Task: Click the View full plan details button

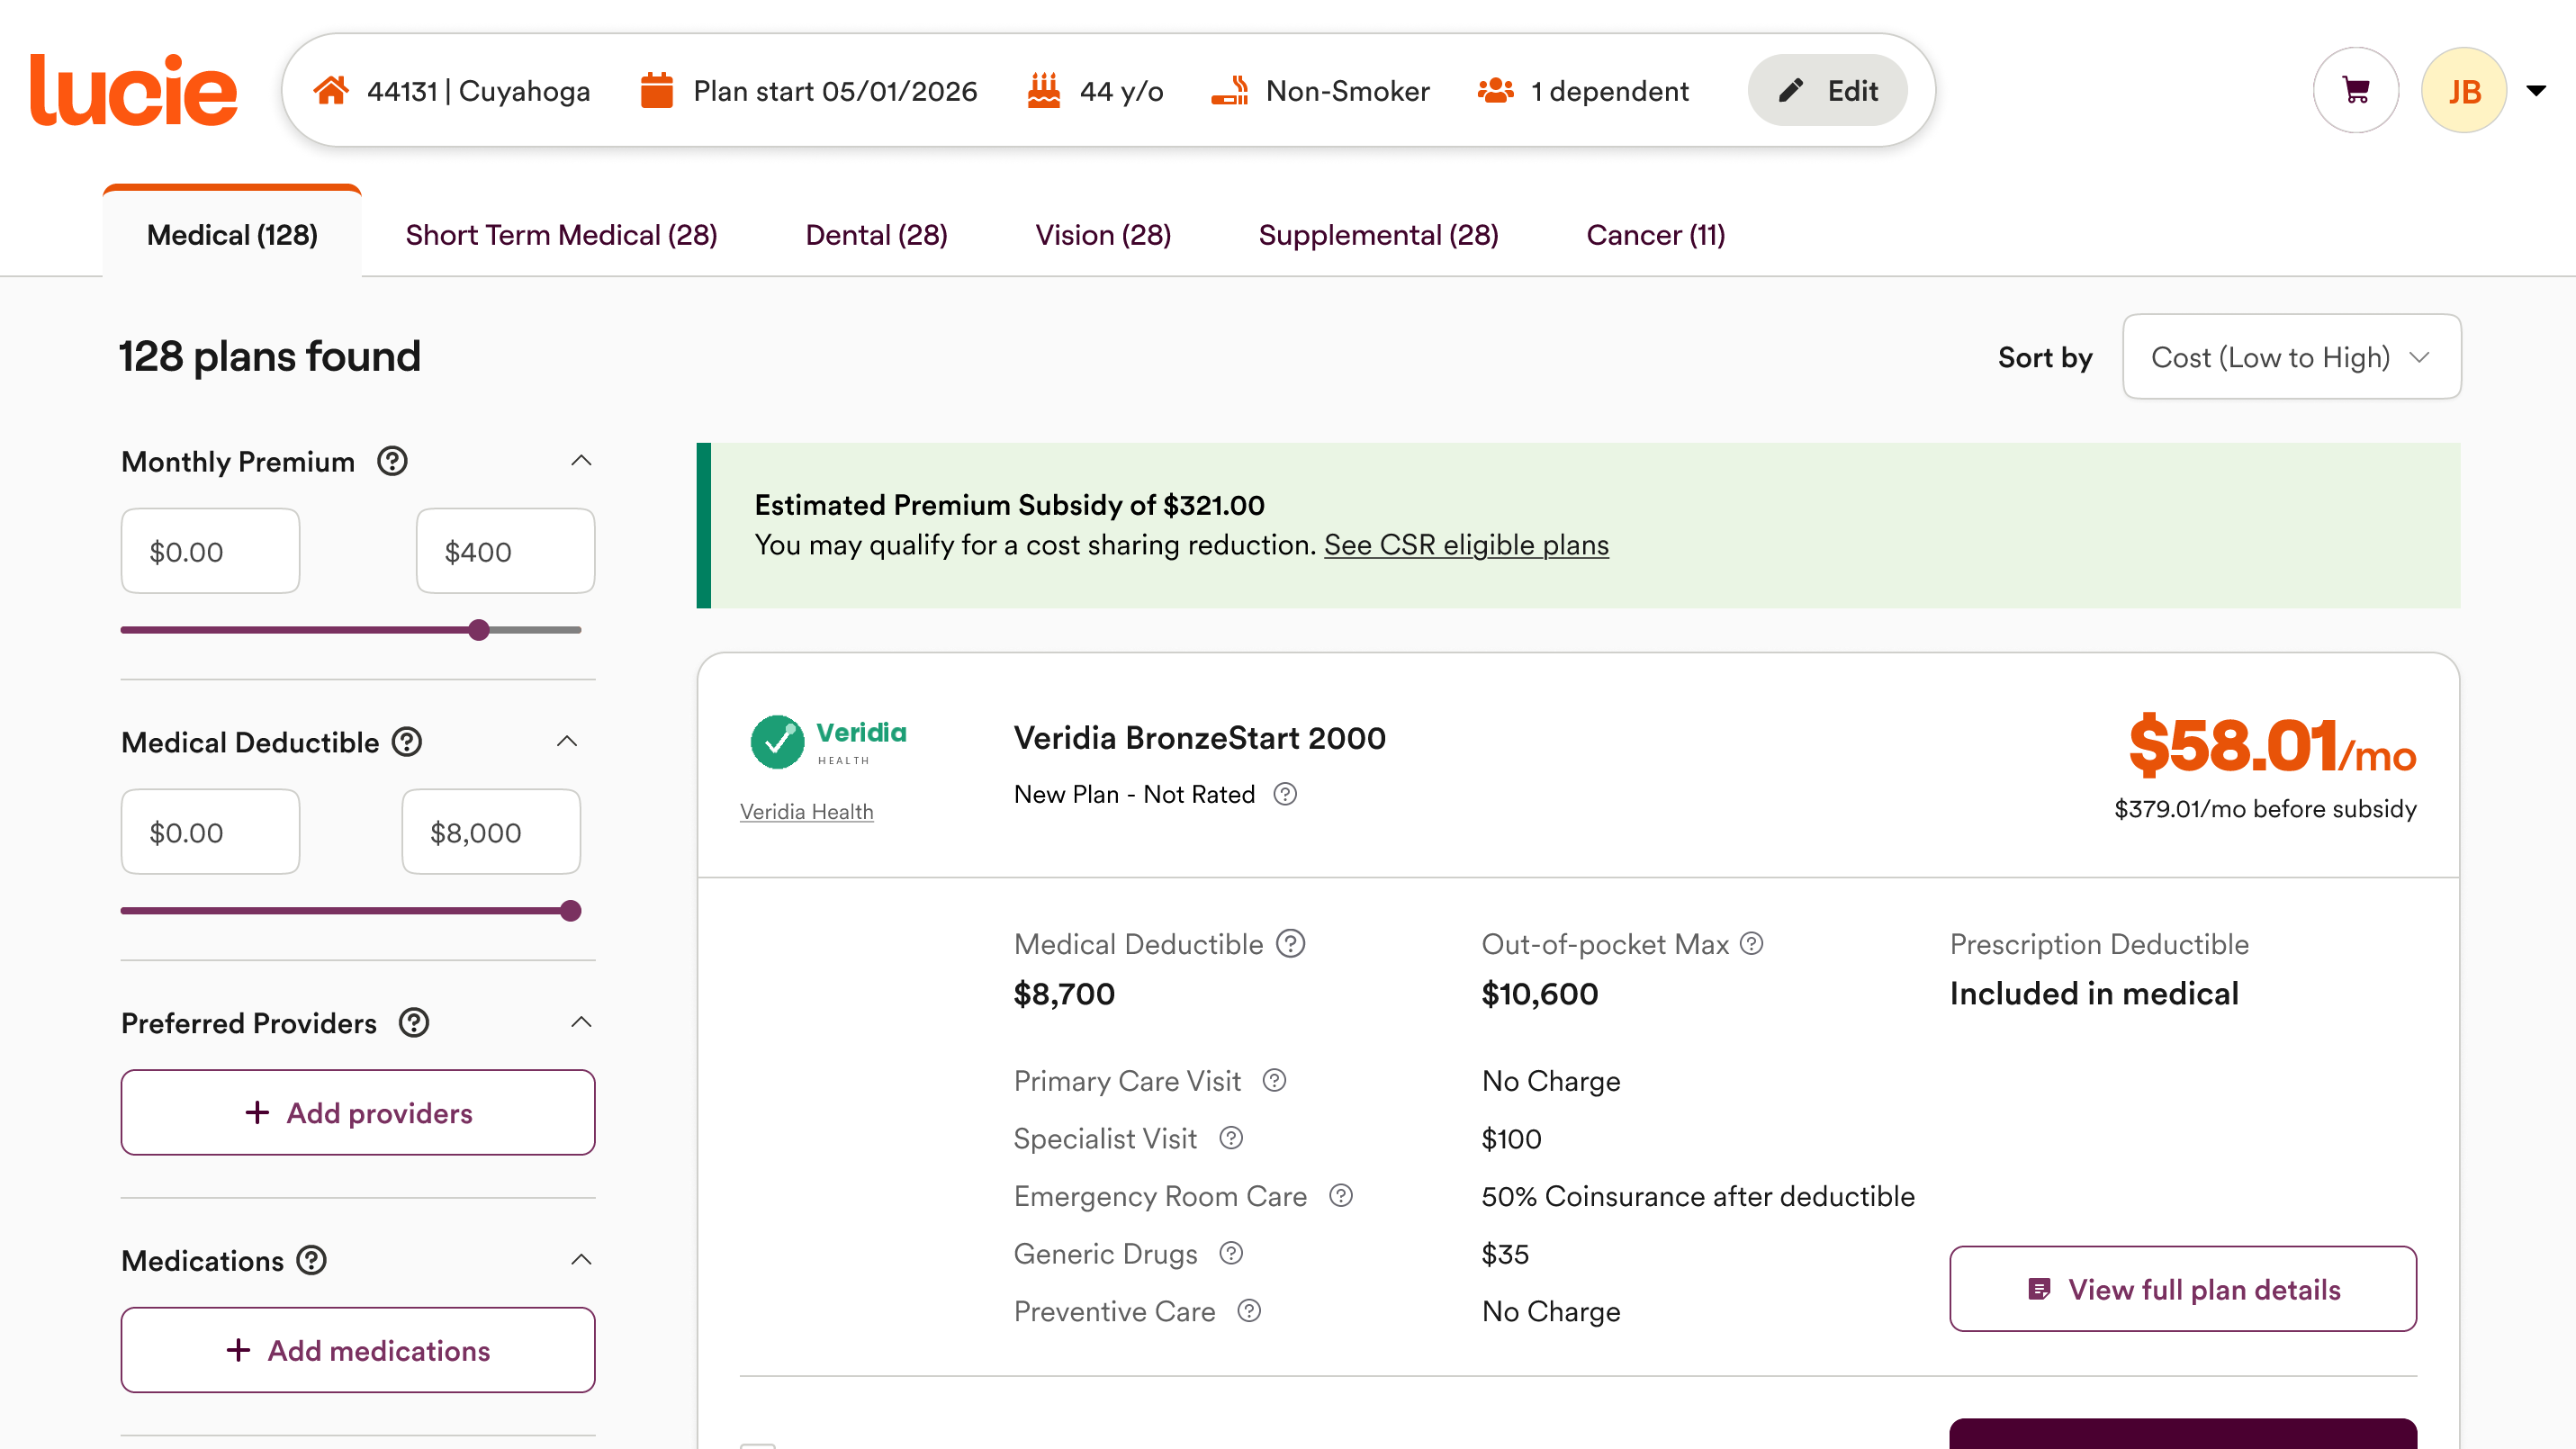Action: 2183,1289
